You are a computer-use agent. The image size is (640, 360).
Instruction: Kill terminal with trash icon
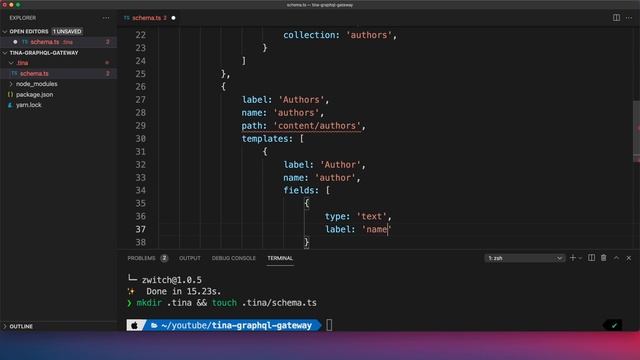(604, 258)
